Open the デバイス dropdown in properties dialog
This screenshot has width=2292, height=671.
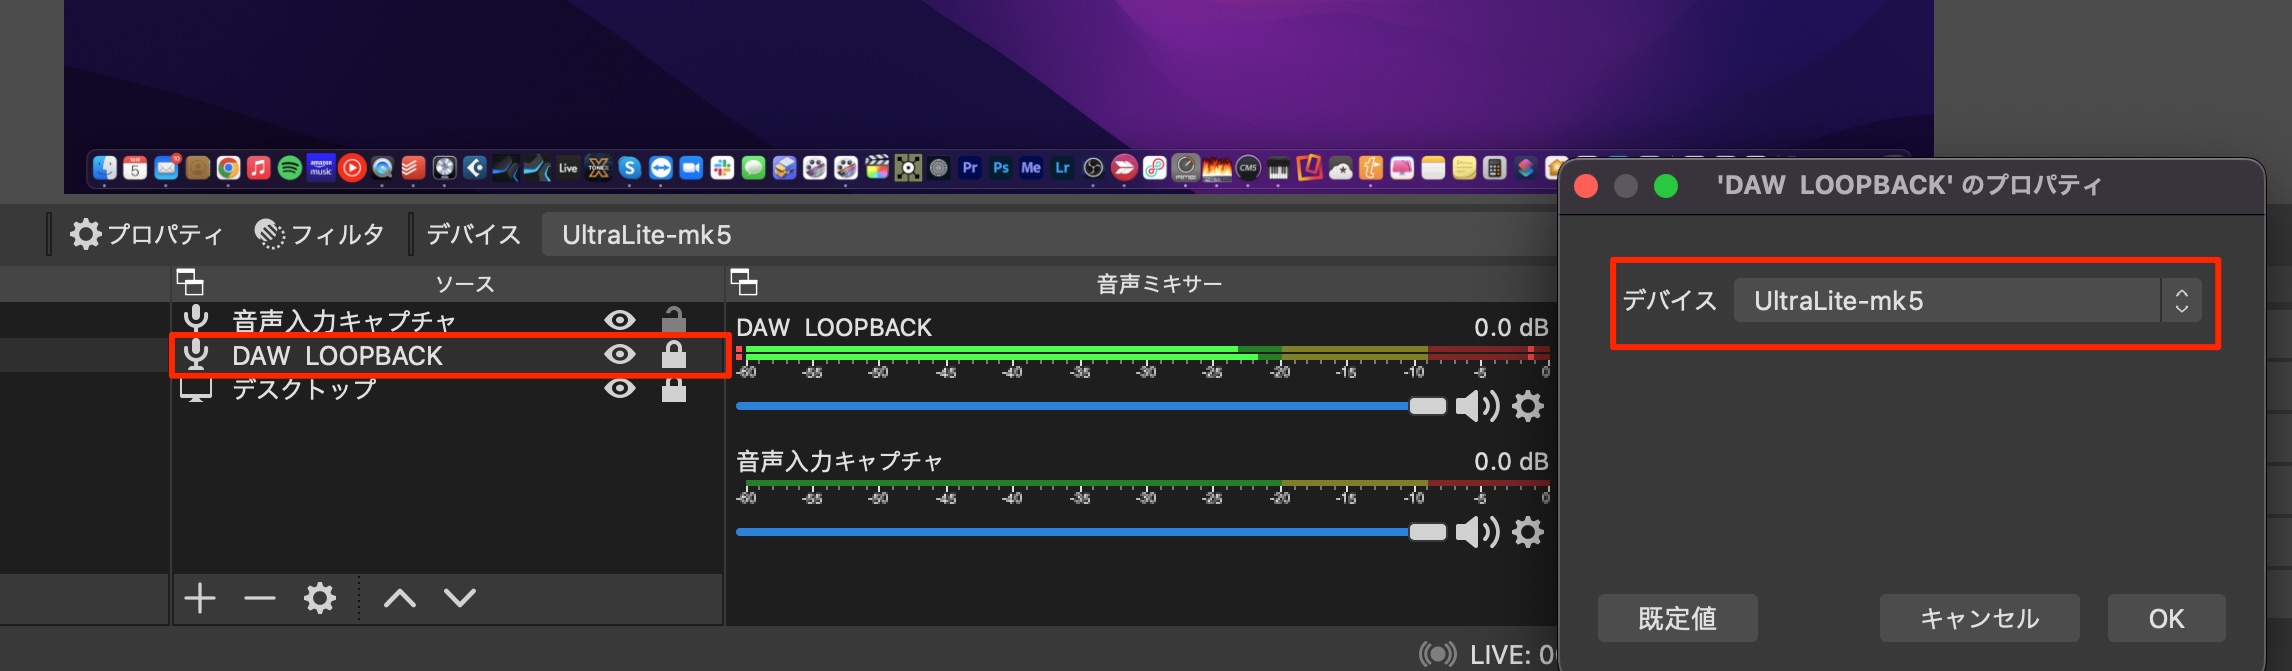(x=1968, y=300)
